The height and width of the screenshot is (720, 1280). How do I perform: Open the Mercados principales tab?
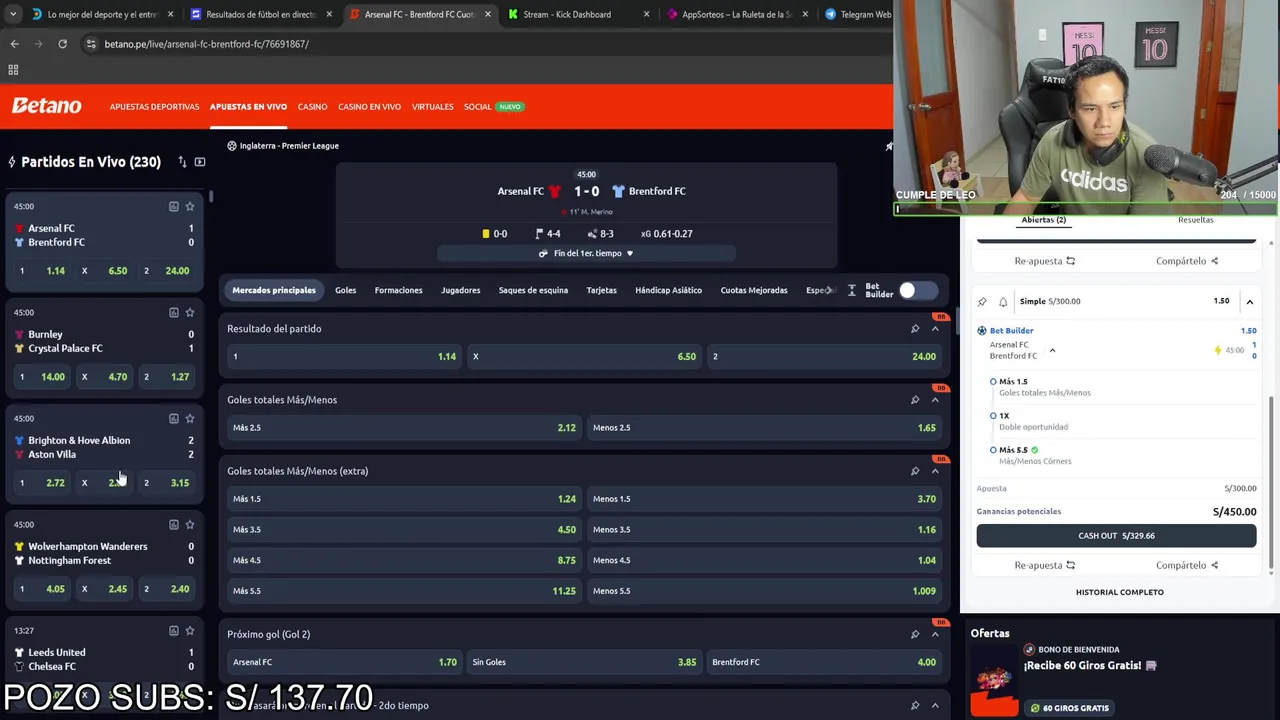click(274, 290)
